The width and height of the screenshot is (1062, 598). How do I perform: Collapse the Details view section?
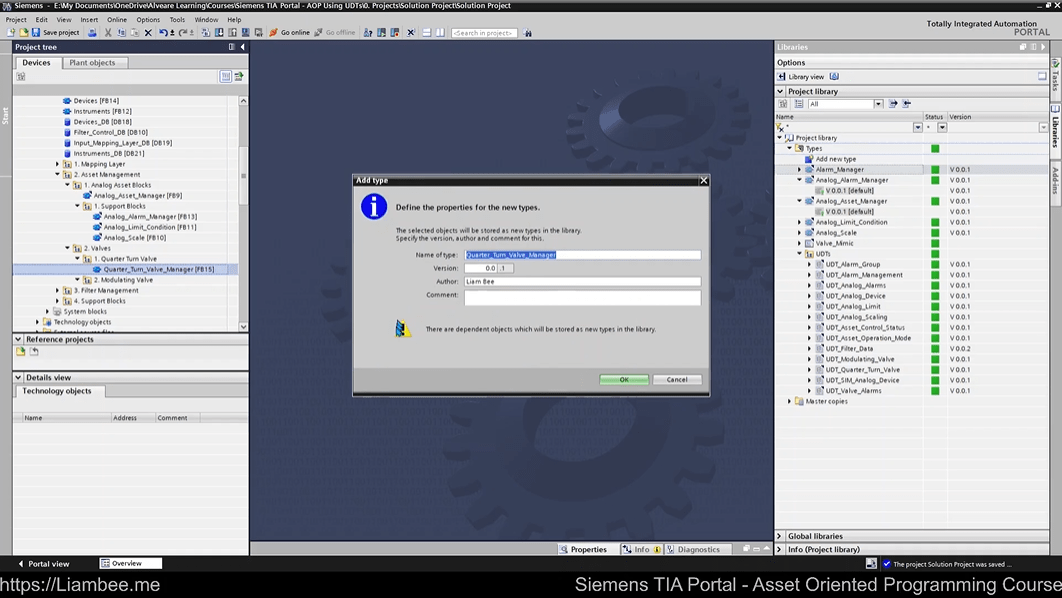(x=18, y=377)
